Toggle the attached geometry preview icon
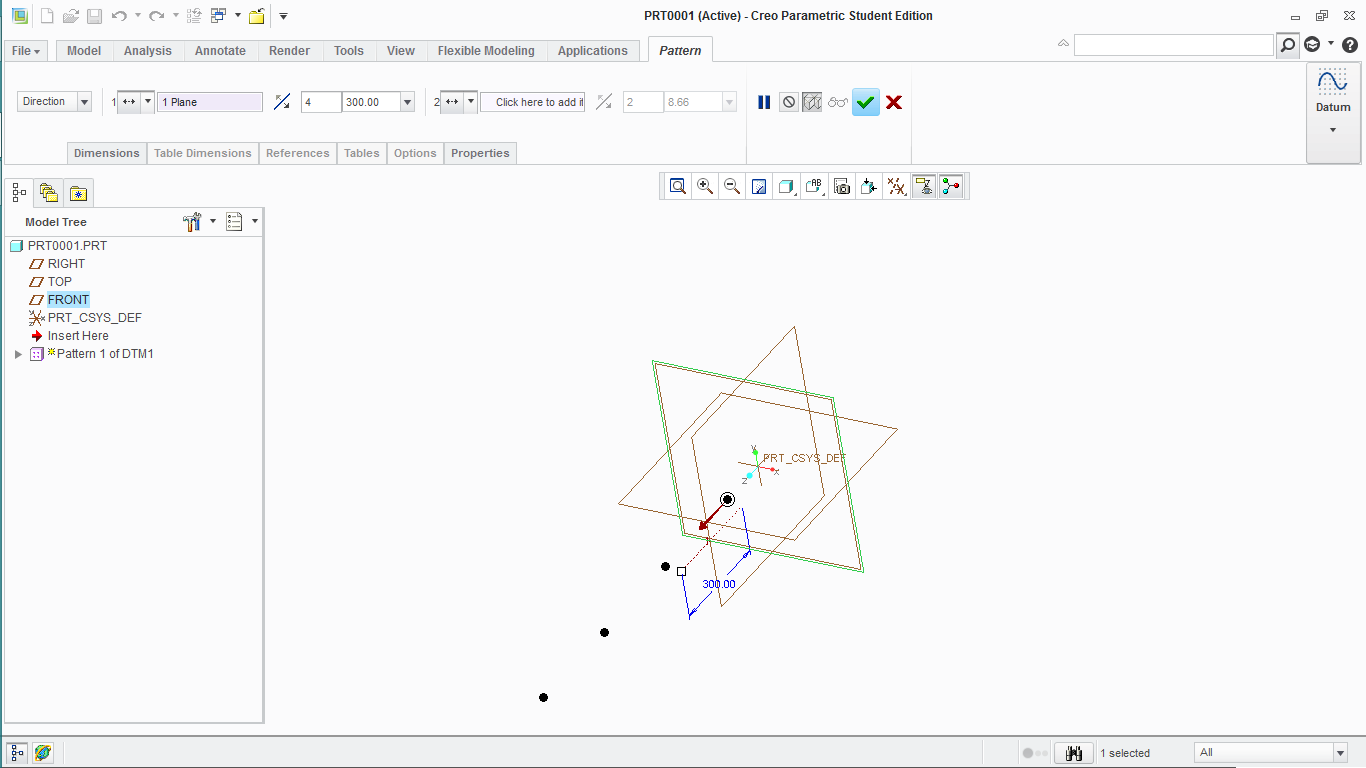The width and height of the screenshot is (1366, 768). click(x=812, y=102)
